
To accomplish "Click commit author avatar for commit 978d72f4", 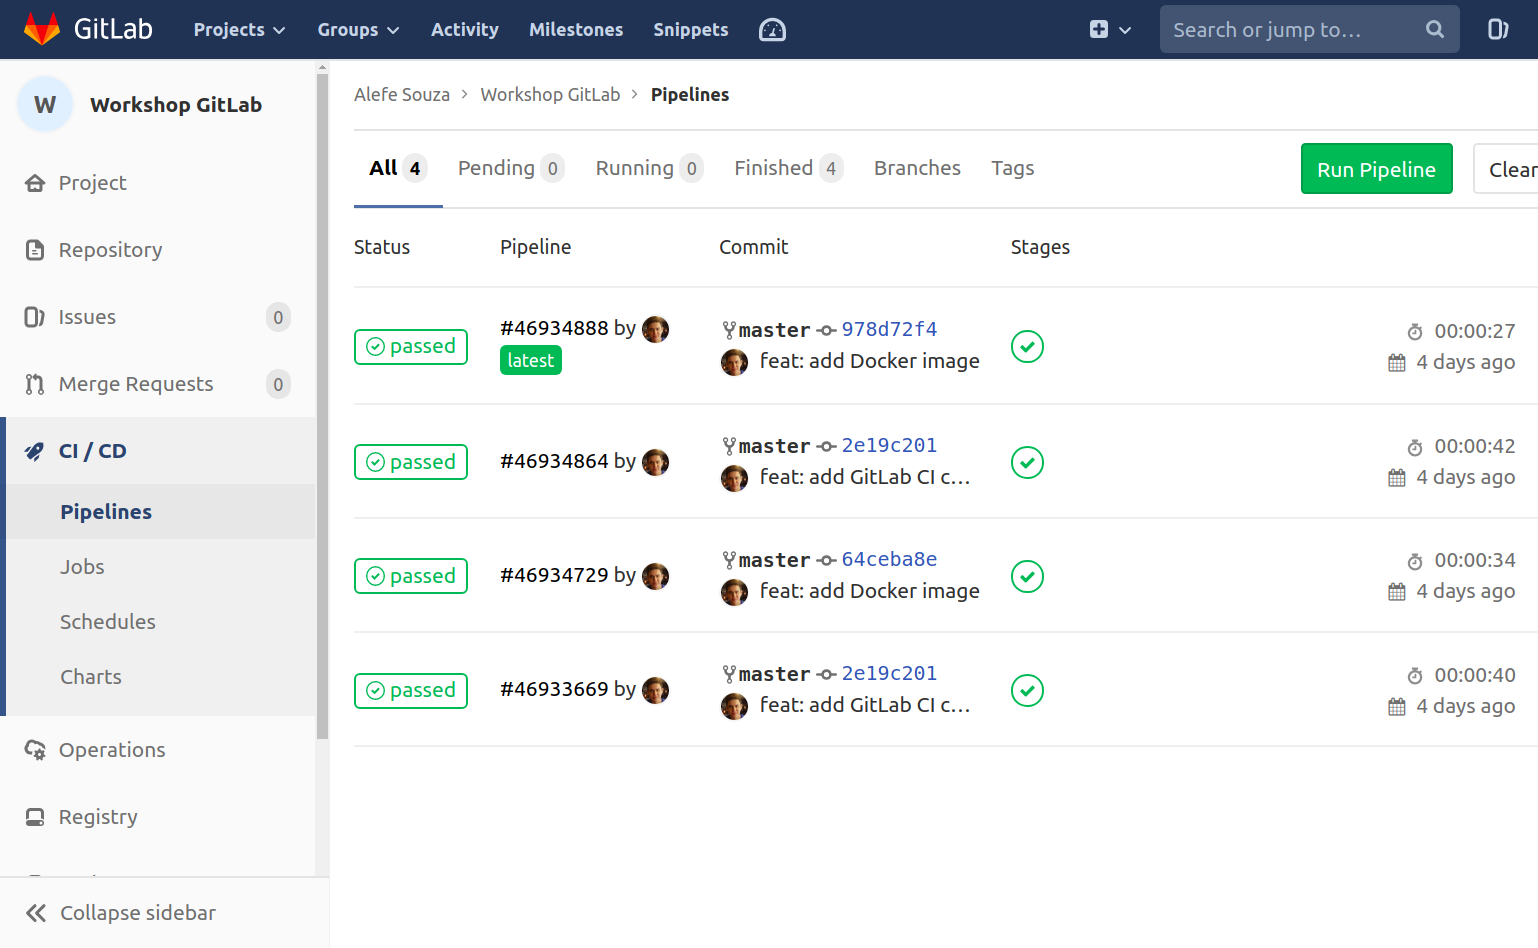I will coord(734,362).
